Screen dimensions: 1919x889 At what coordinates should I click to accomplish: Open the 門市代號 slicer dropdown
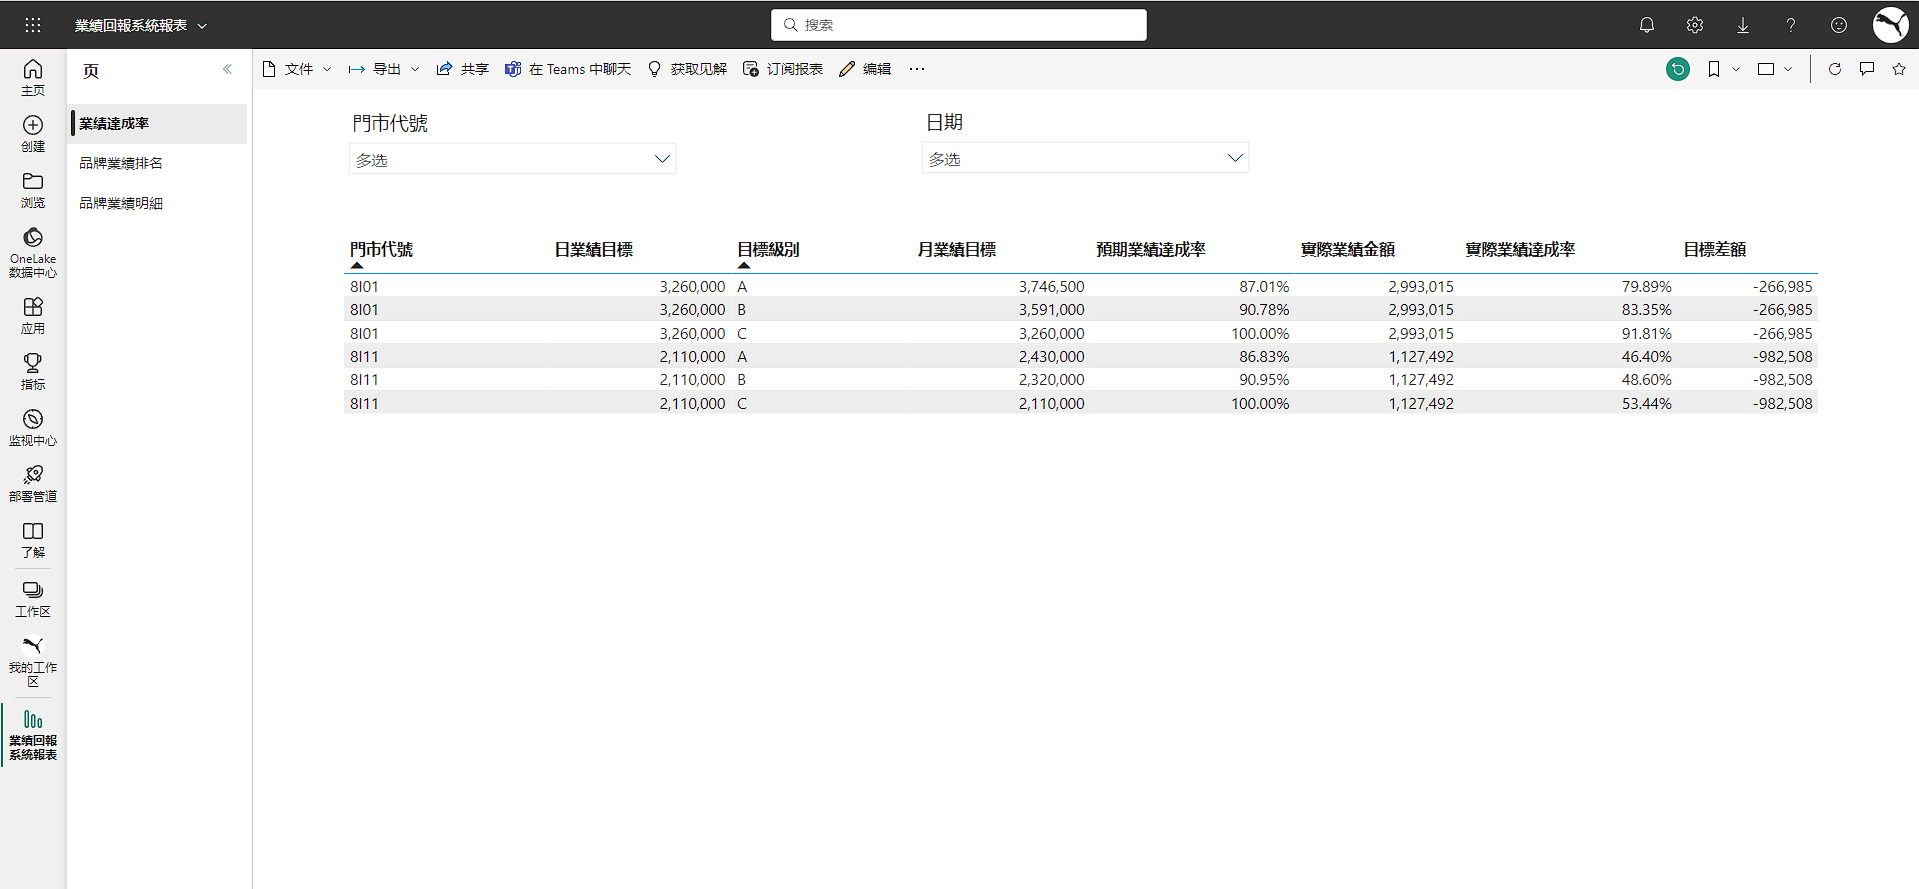(512, 159)
